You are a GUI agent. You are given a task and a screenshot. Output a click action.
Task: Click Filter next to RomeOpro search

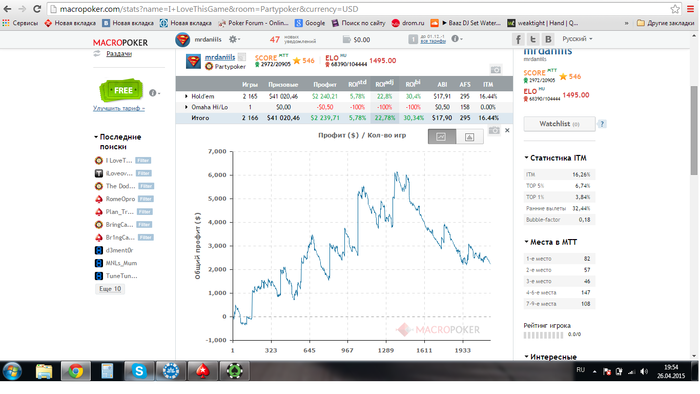[146, 199]
